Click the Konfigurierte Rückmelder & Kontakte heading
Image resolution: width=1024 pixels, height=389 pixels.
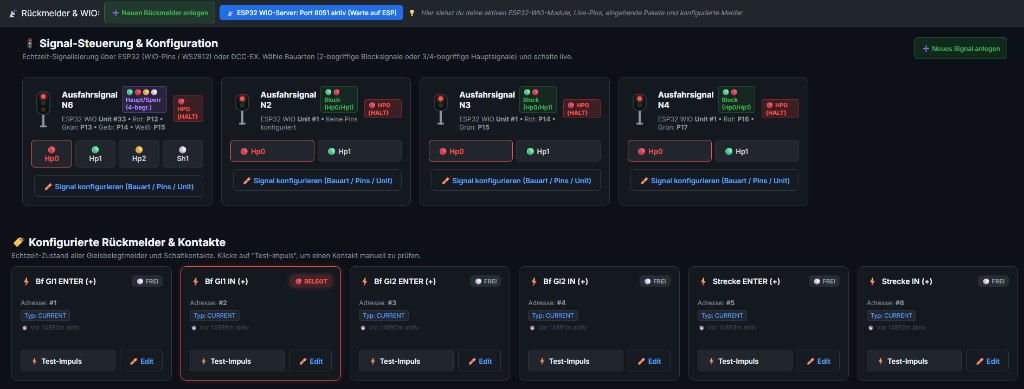click(x=127, y=242)
